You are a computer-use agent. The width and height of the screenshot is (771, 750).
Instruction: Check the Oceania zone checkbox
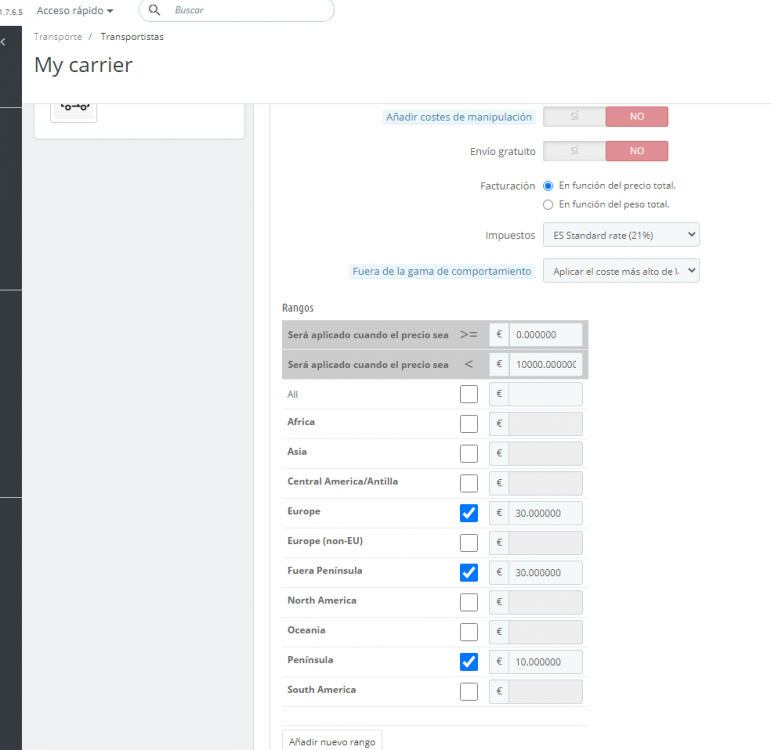pos(469,632)
